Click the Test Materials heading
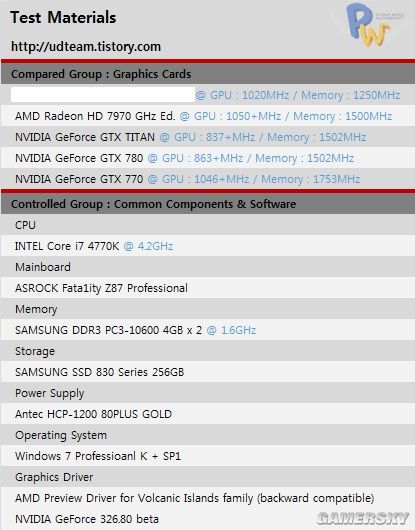Image resolution: width=415 pixels, height=530 pixels. [63, 17]
